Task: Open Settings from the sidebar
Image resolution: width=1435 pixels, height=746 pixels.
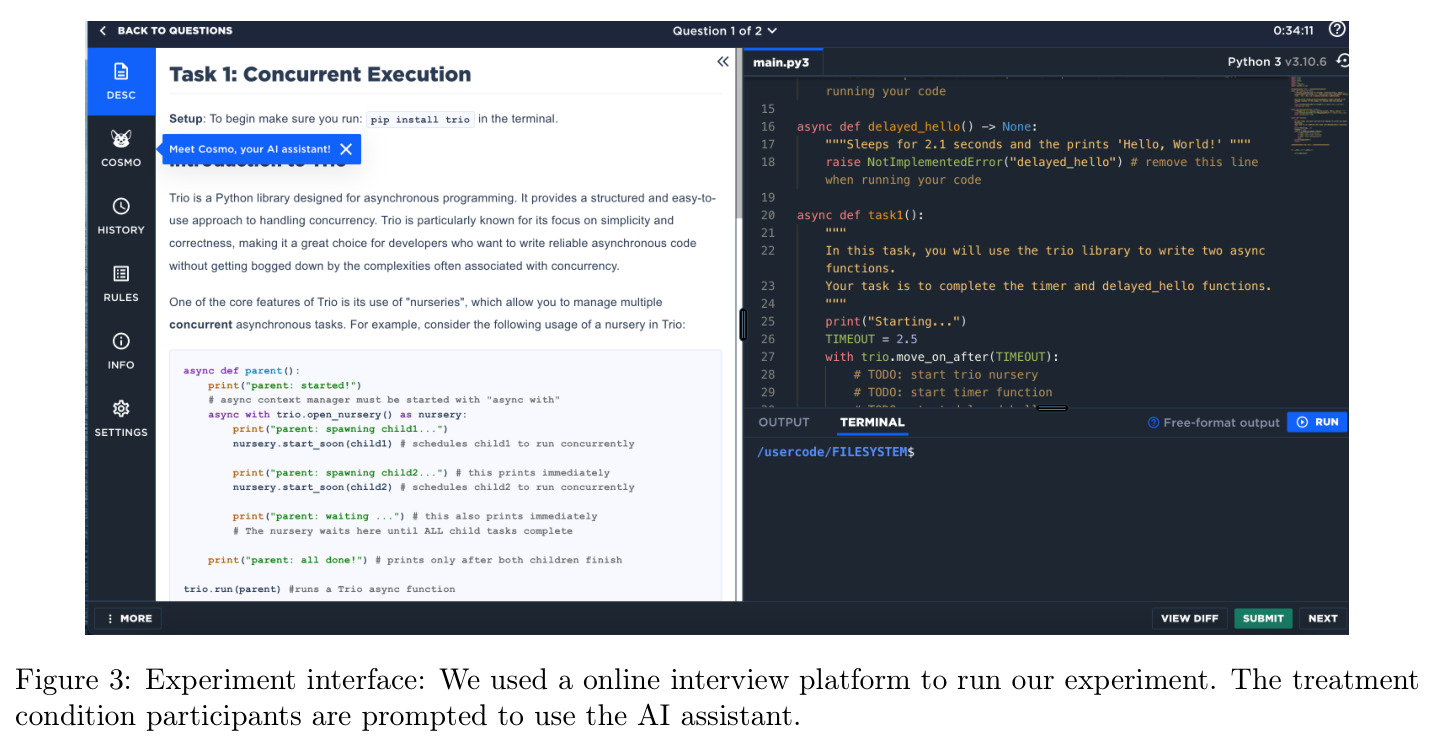Action: coord(121,418)
